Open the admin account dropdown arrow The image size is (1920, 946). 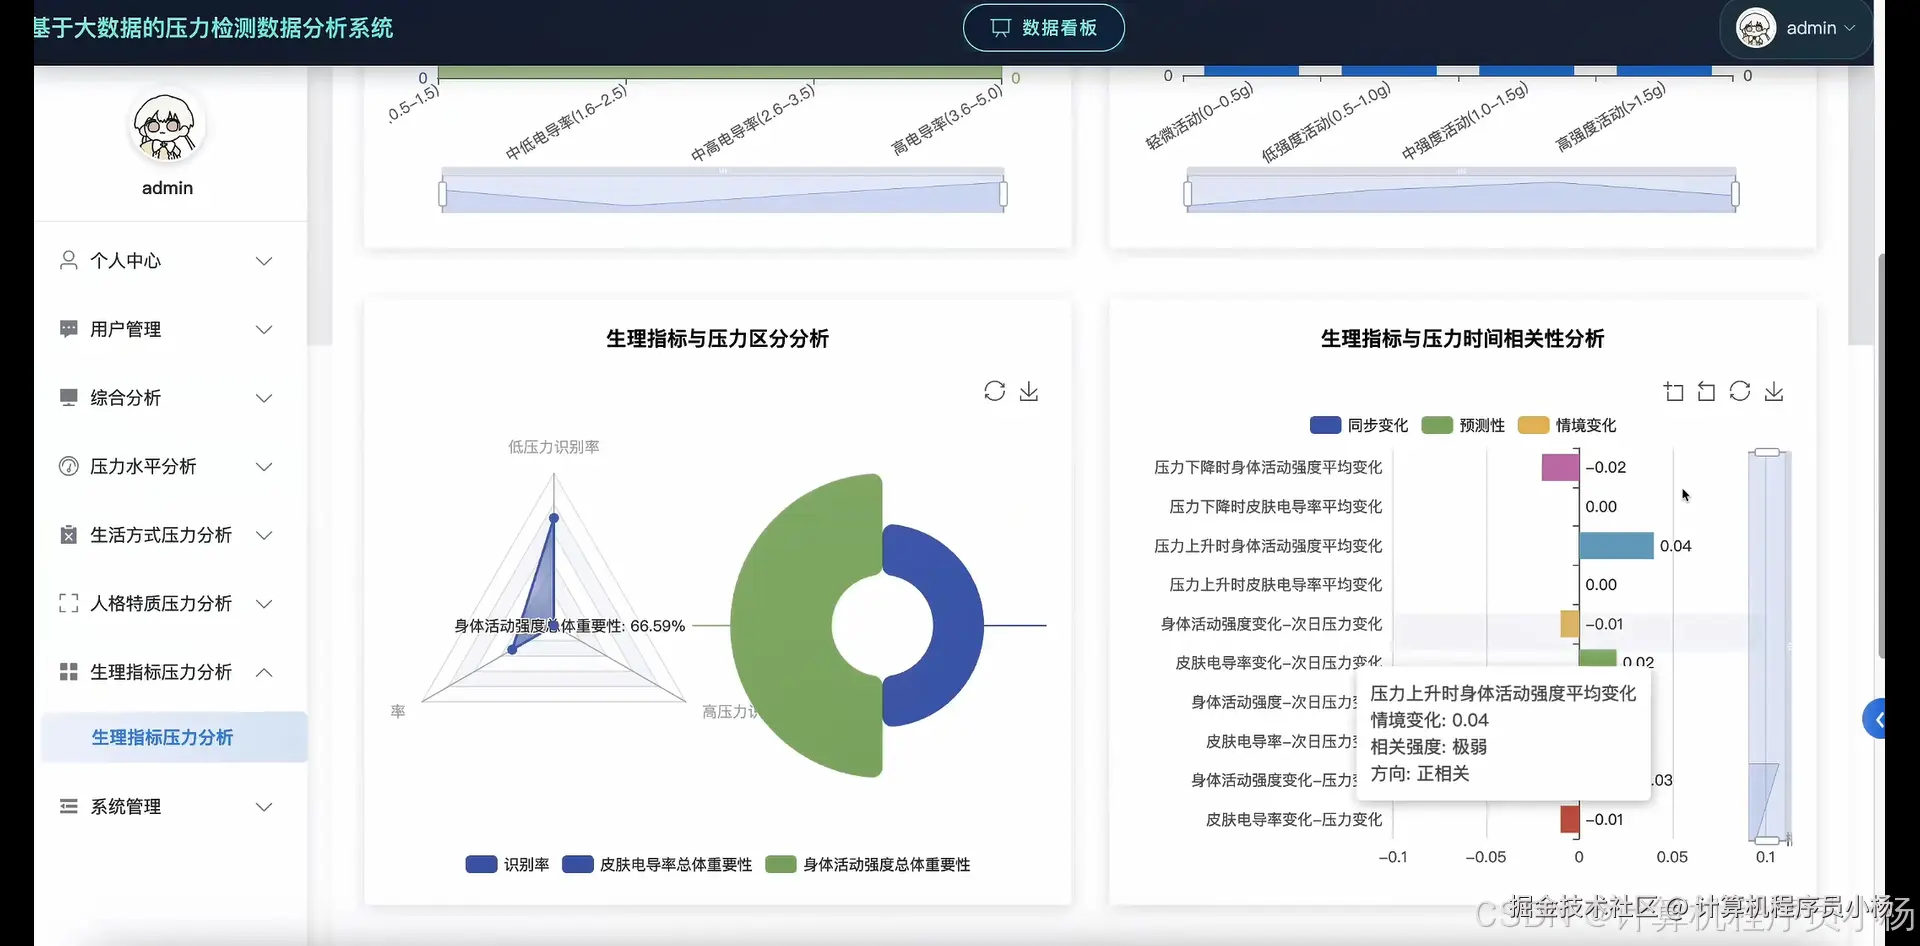click(x=1850, y=28)
